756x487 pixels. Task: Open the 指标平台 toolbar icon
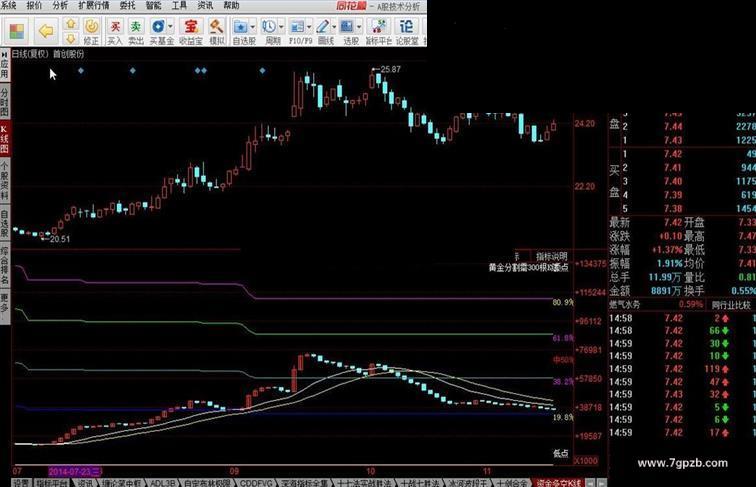pyautogui.click(x=378, y=31)
